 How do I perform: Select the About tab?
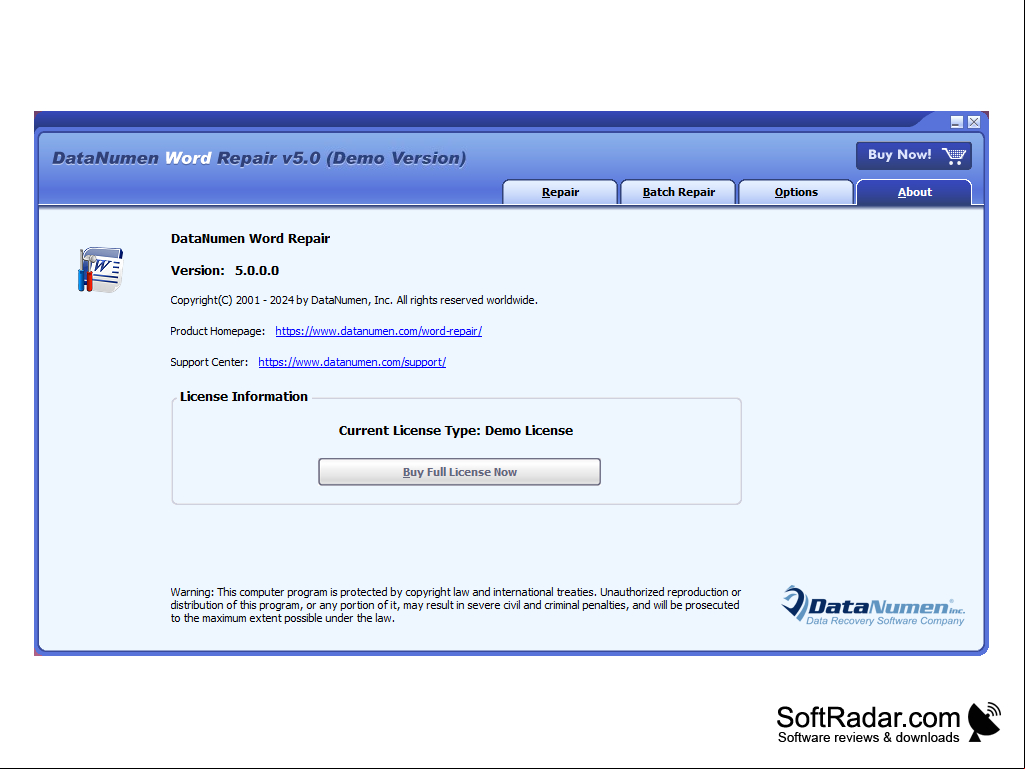914,192
